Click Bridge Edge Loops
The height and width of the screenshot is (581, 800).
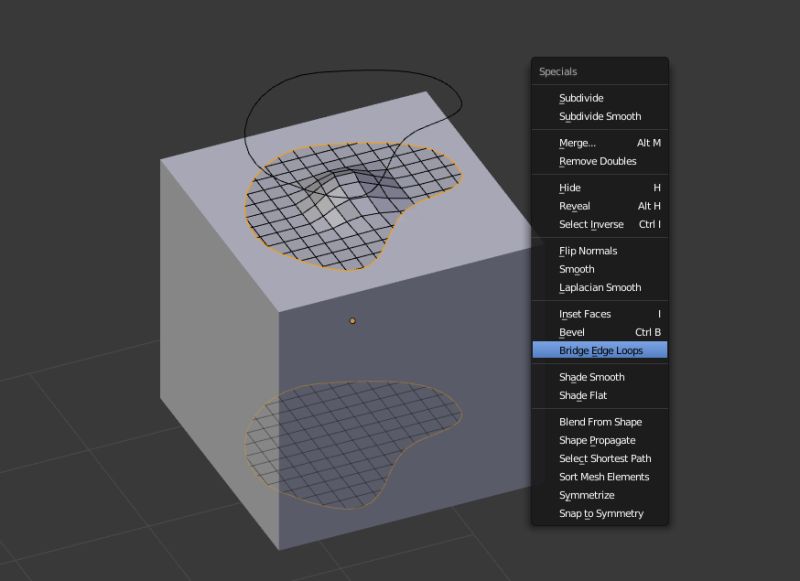coord(599,350)
